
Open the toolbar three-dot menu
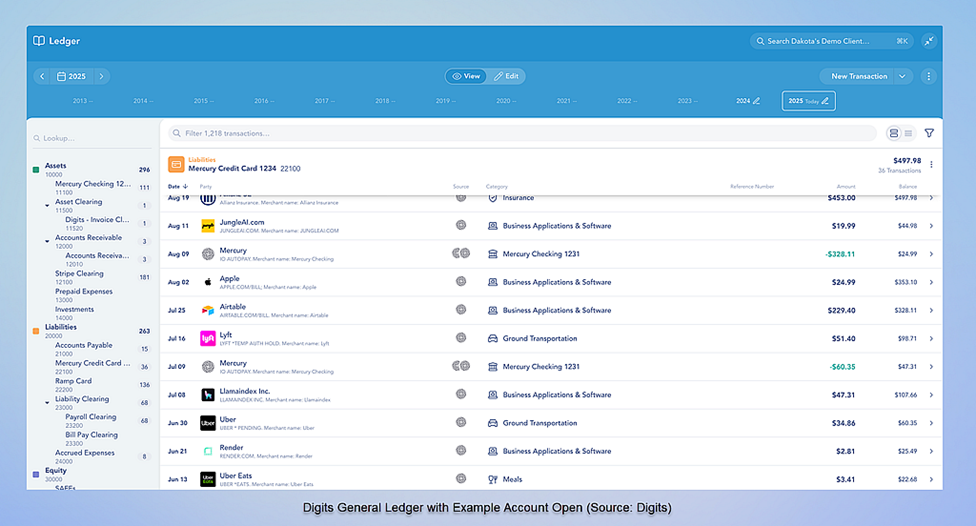[929, 76]
